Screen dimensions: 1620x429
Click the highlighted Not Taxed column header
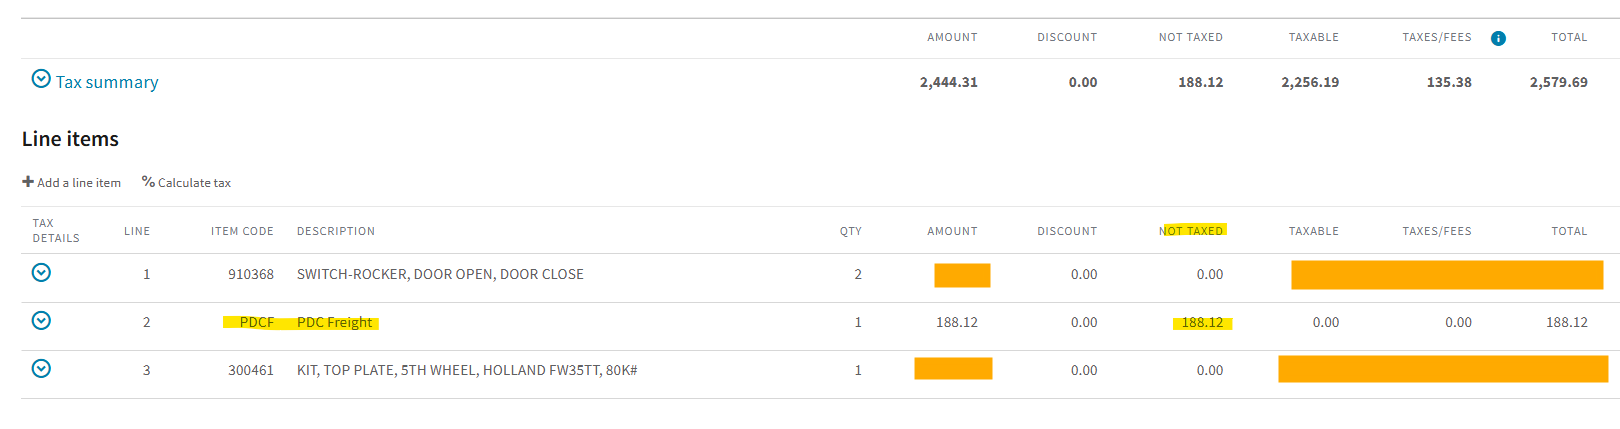1191,231
